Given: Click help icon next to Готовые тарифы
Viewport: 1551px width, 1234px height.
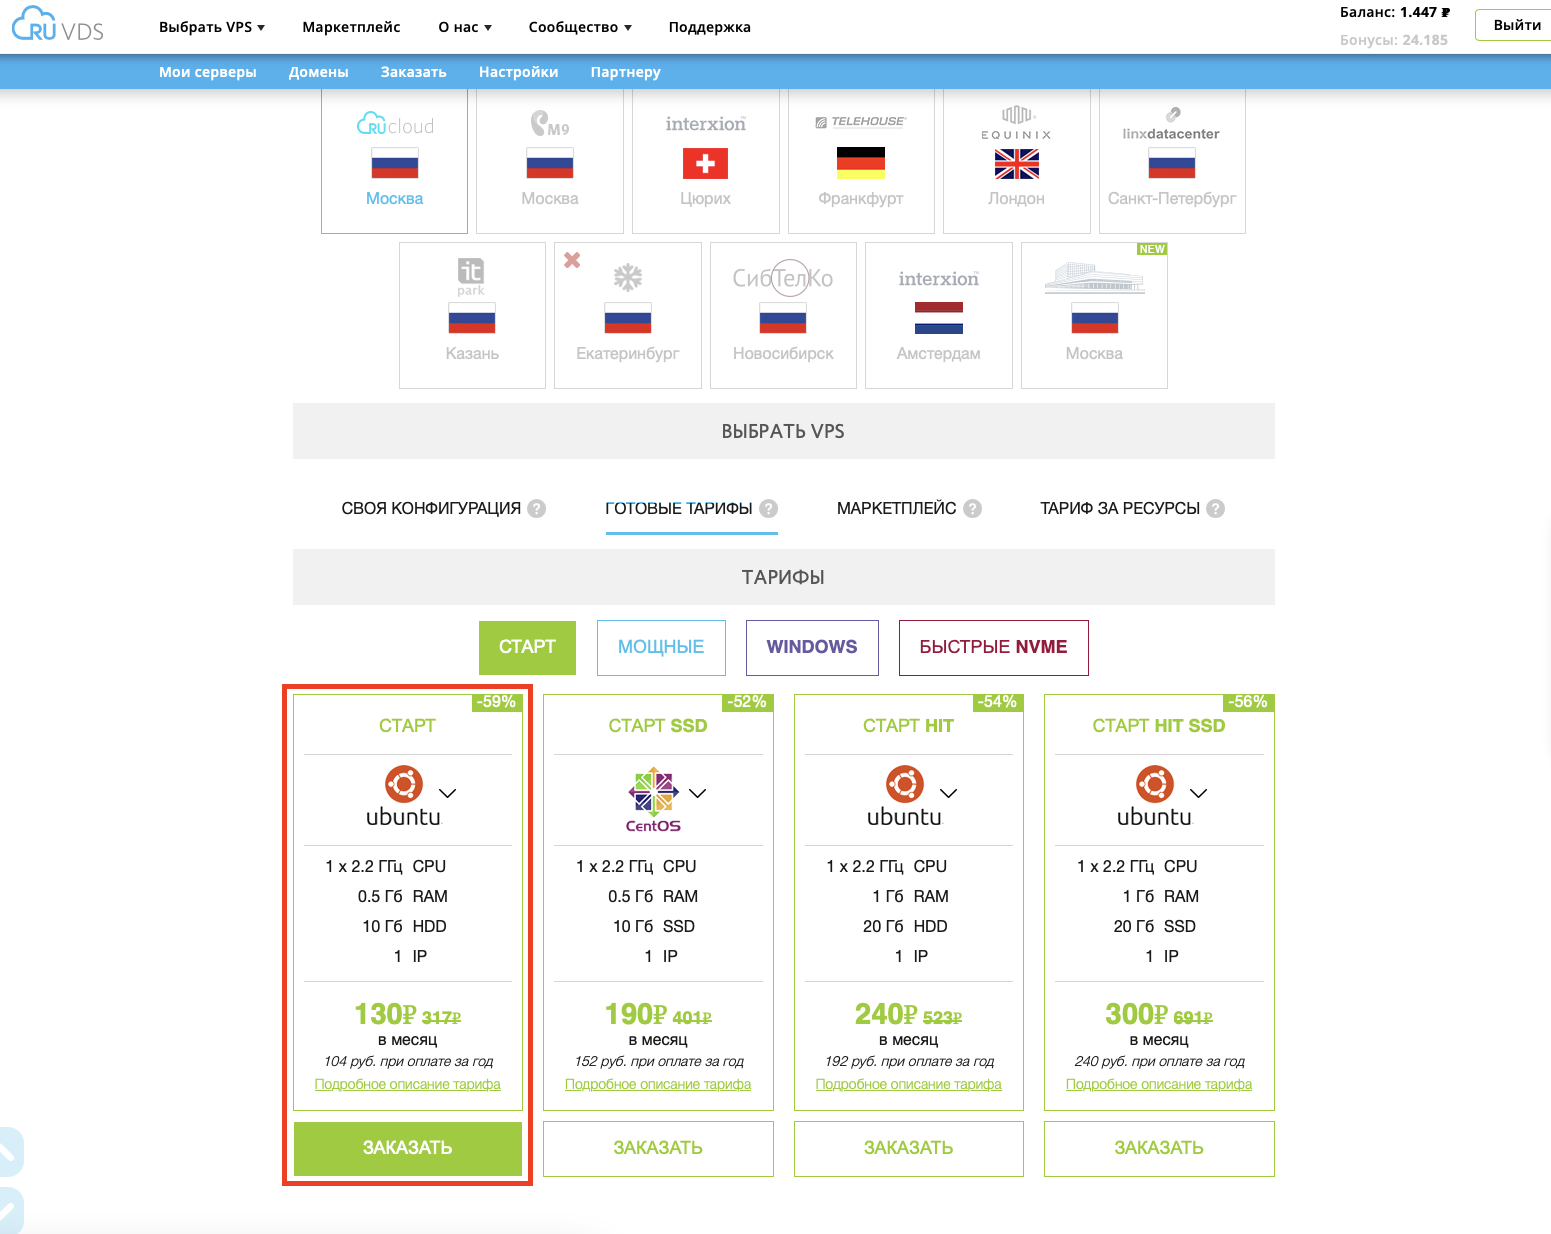Looking at the screenshot, I should pyautogui.click(x=768, y=508).
